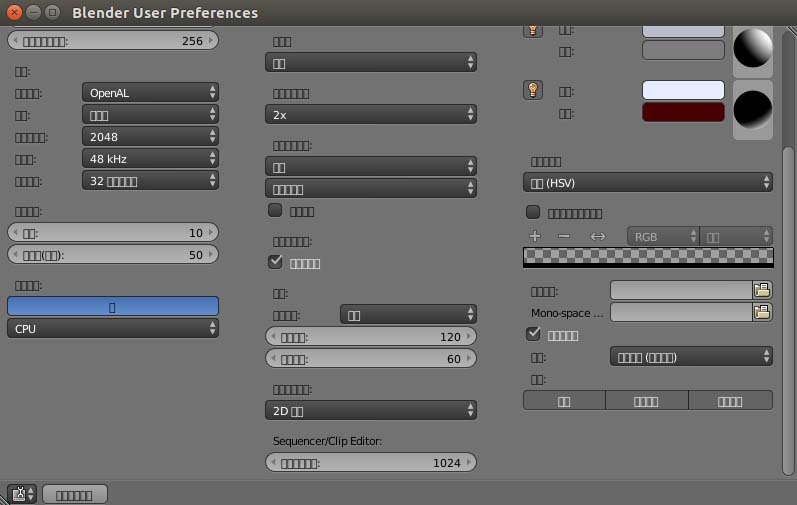Click the lower dark light direction sphere
Viewport: 797px width, 505px height.
tap(753, 110)
